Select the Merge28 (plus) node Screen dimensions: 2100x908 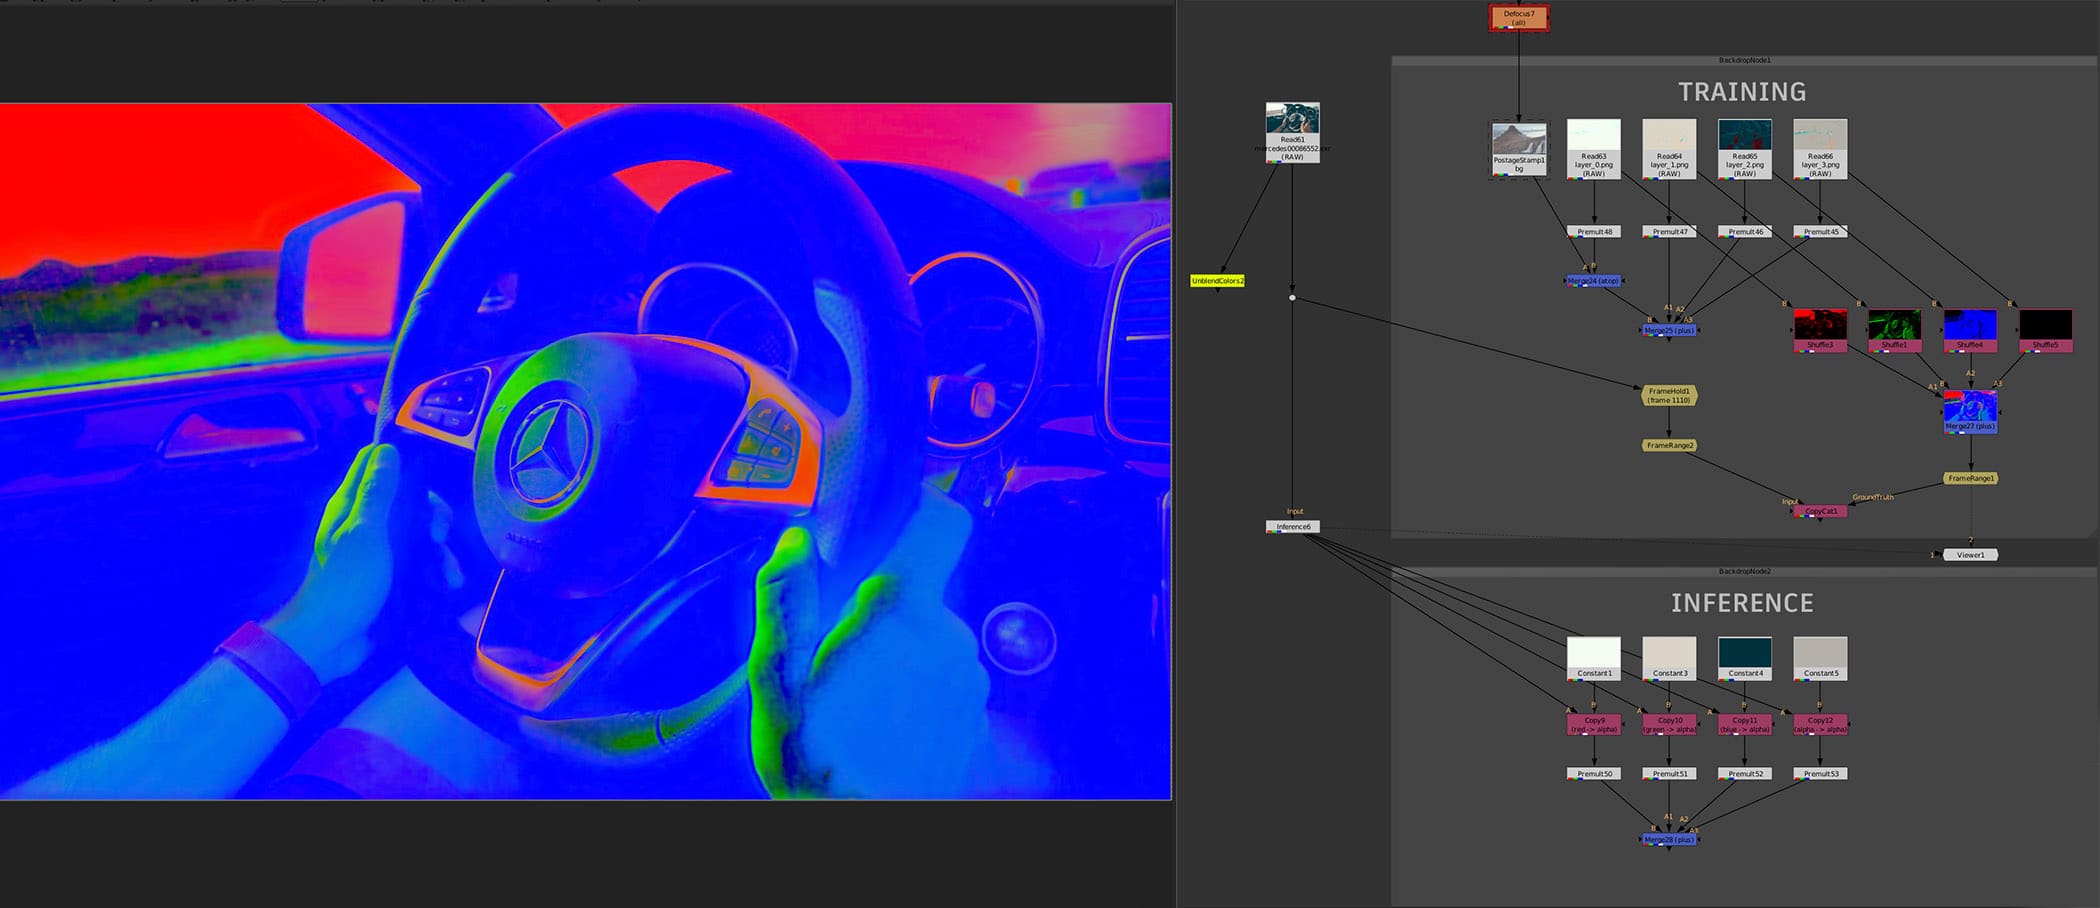(x=1669, y=839)
